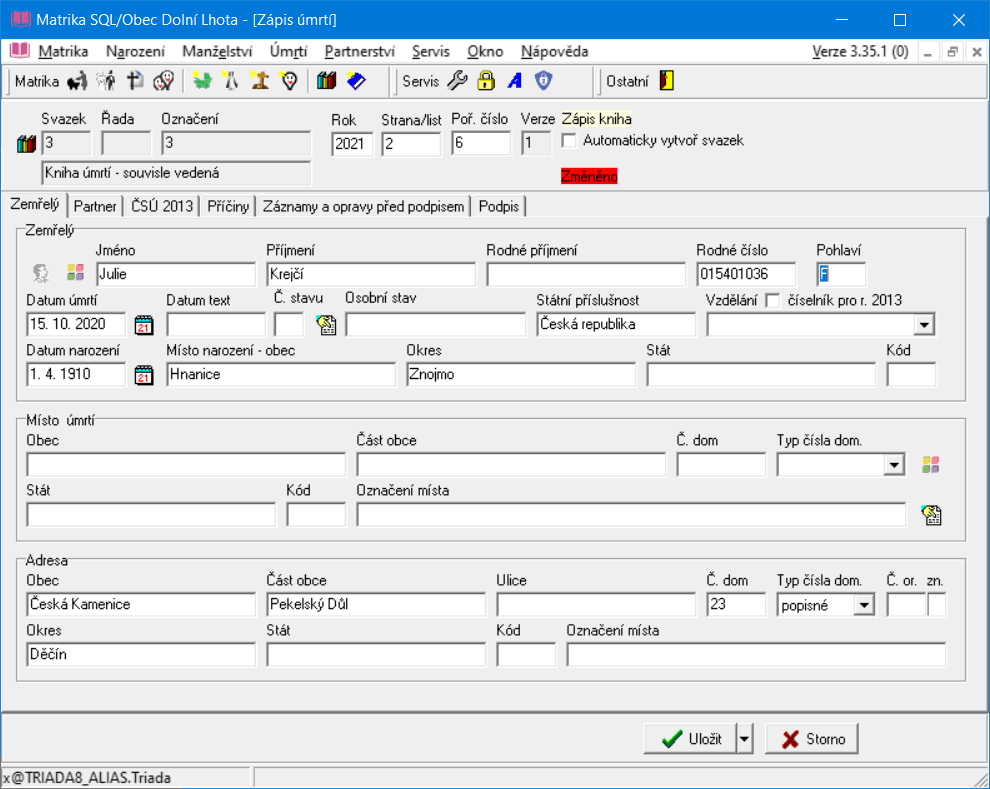990x789 pixels.
Task: Toggle the číselník pro r. 2013 checkbox
Action: [x=772, y=300]
